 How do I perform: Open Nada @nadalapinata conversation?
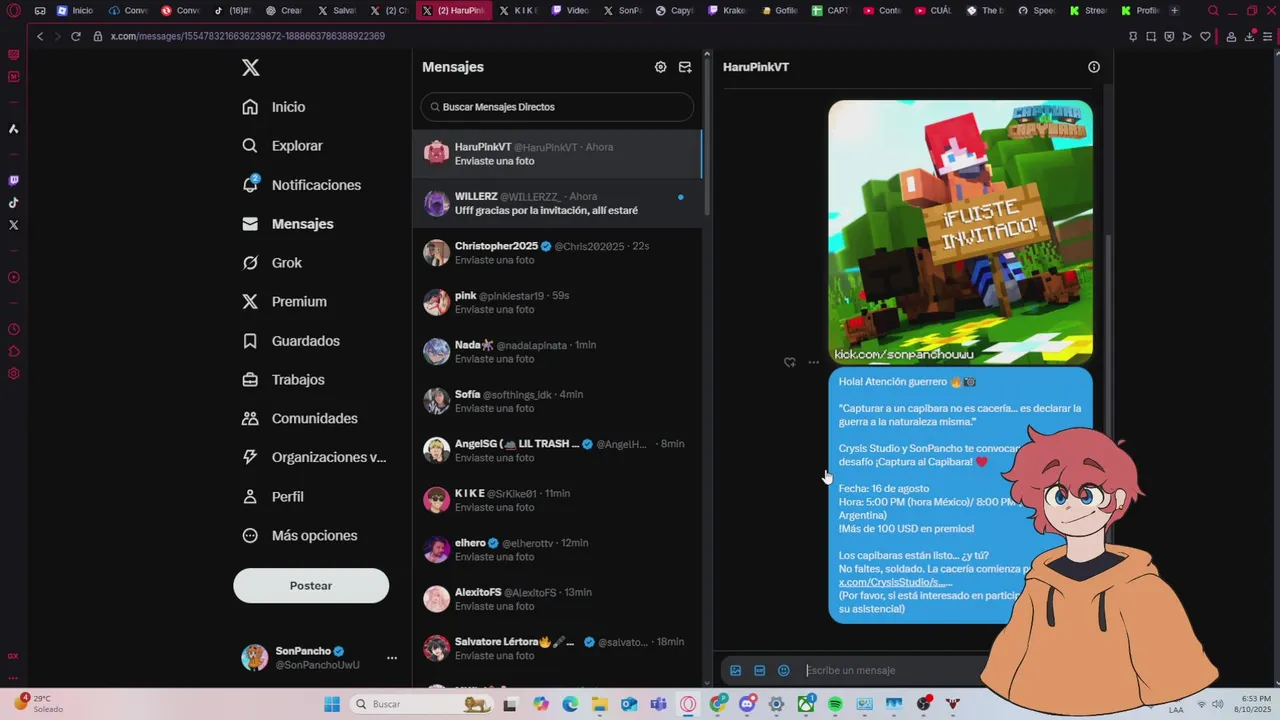click(557, 352)
